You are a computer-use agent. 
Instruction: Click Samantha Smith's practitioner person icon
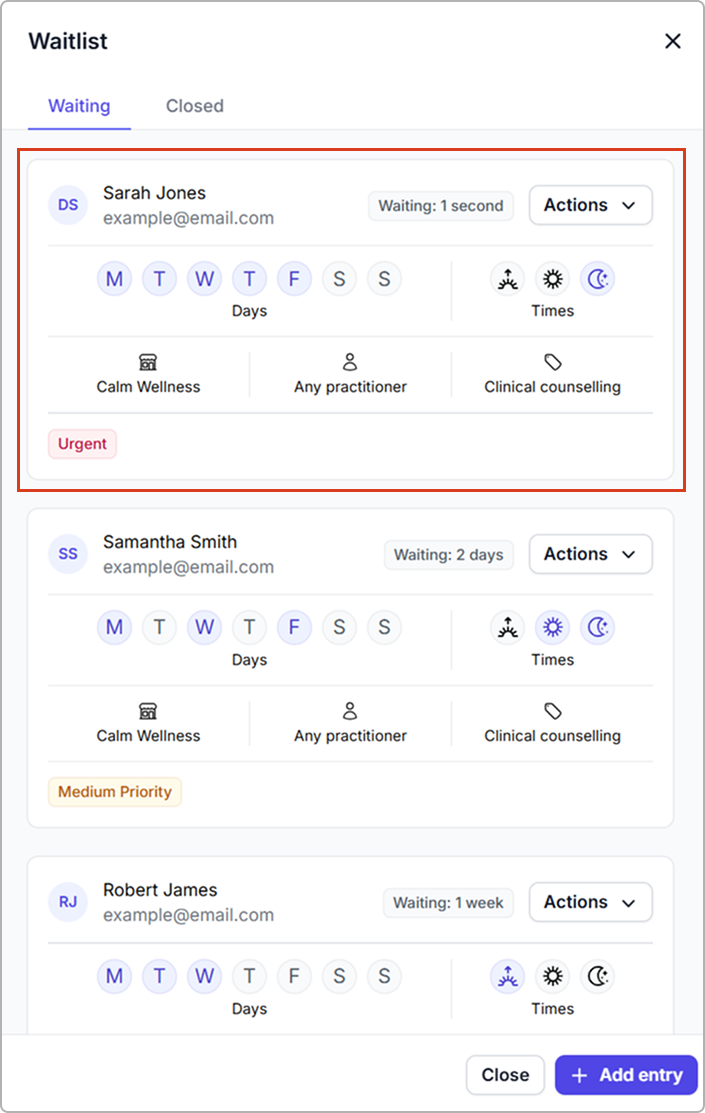pyautogui.click(x=350, y=711)
